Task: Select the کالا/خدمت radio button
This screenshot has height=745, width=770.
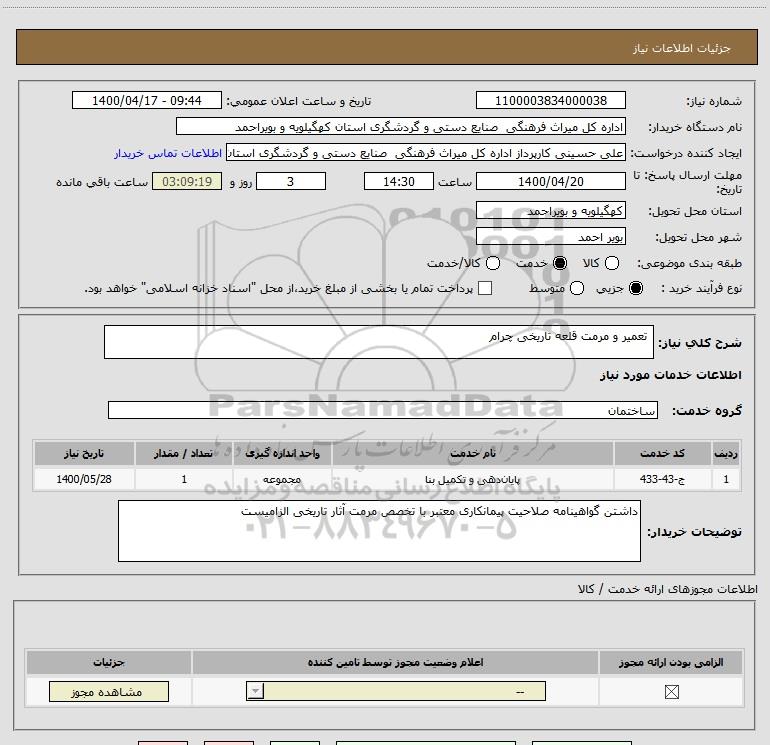Action: click(x=493, y=263)
